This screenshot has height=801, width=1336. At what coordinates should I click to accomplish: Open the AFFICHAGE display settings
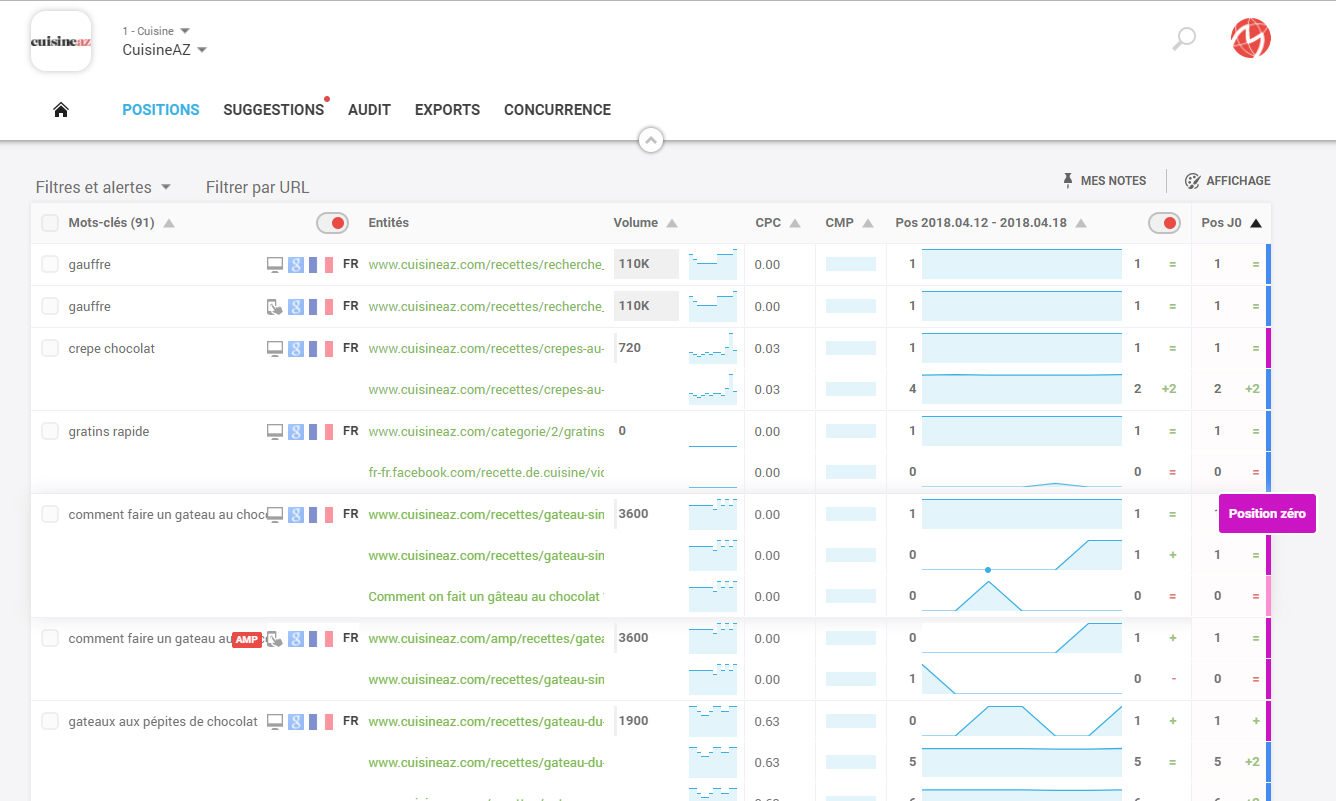click(x=1228, y=181)
